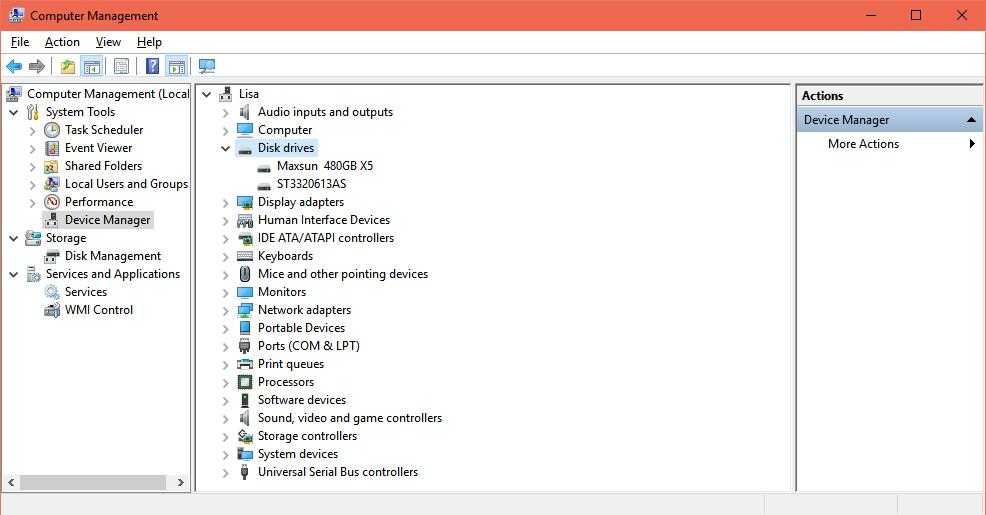Open the View menu

pos(108,42)
